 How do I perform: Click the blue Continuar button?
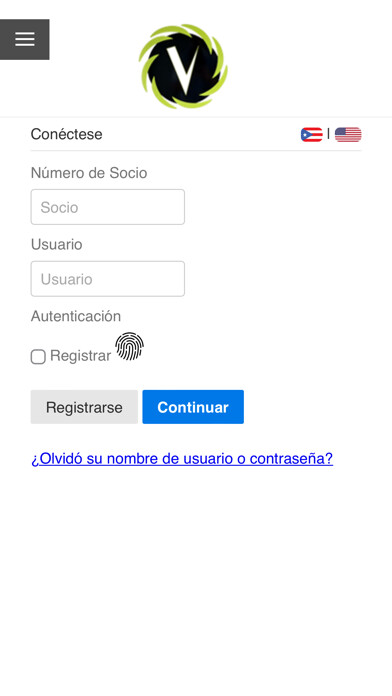pos(193,407)
